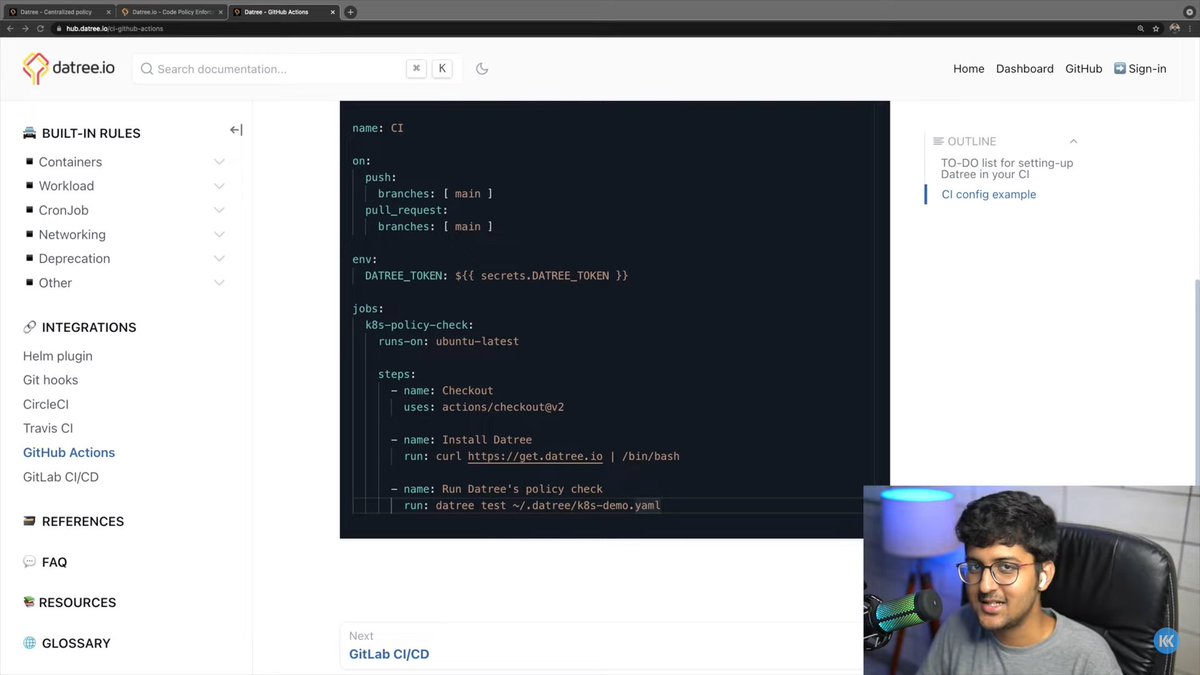Switch to Datree.io - Code Policy Enforcement tab
Image resolution: width=1200 pixels, height=675 pixels.
pos(172,12)
